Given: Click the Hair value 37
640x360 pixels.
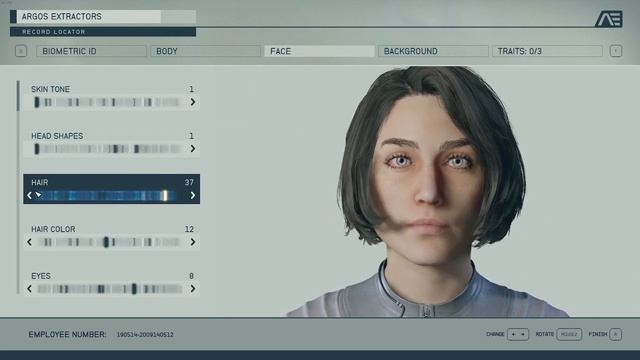Looking at the screenshot, I should (189, 182).
